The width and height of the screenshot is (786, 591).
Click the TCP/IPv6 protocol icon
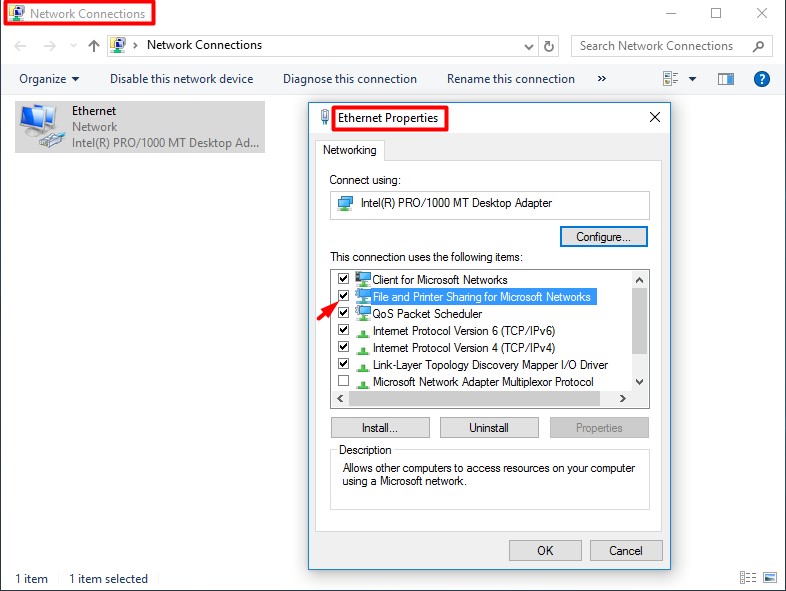tap(363, 333)
